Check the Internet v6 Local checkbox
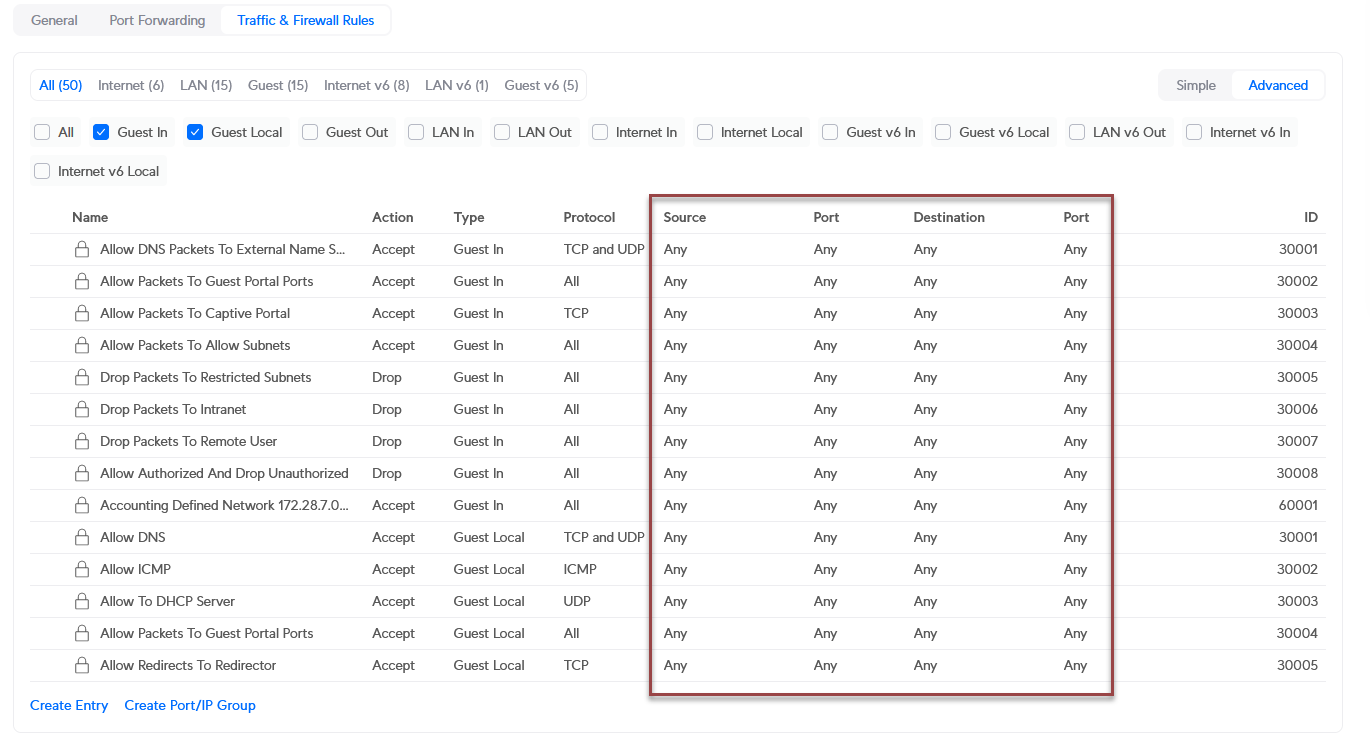Image resolution: width=1370 pixels, height=738 pixels. click(42, 171)
